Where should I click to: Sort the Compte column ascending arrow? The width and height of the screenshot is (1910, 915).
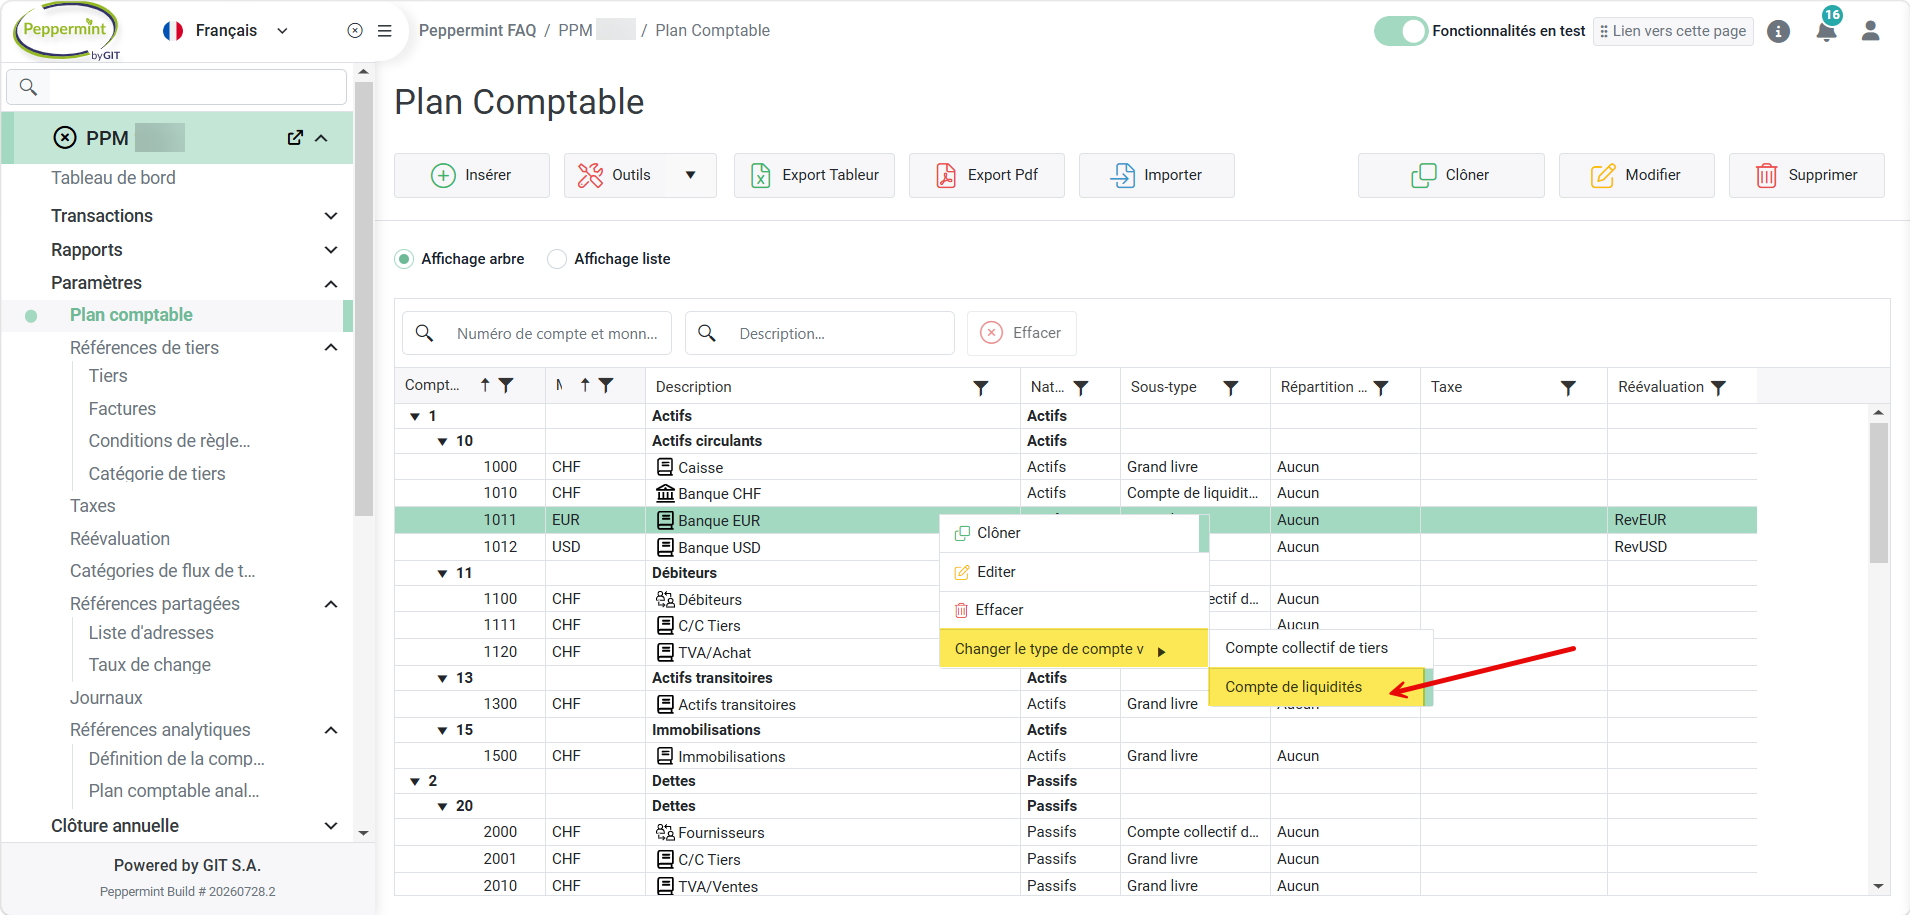485,385
